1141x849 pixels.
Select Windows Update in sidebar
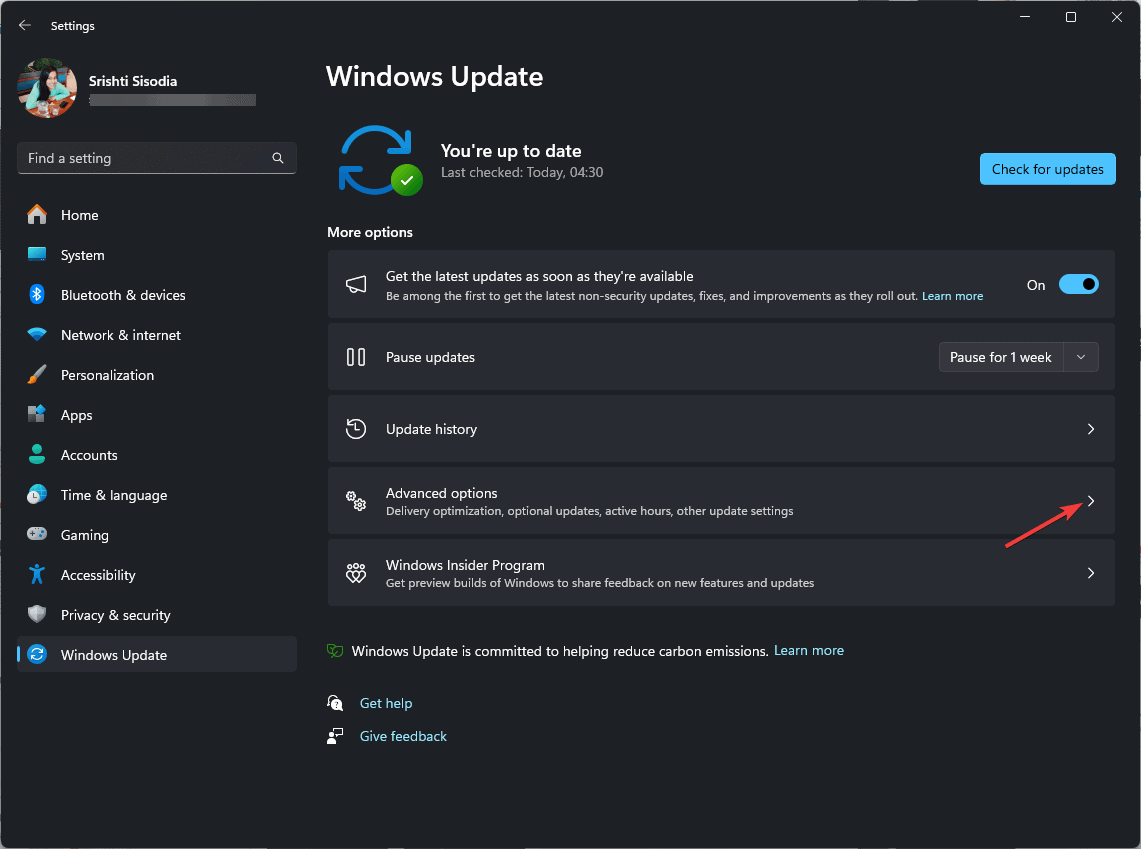click(156, 655)
